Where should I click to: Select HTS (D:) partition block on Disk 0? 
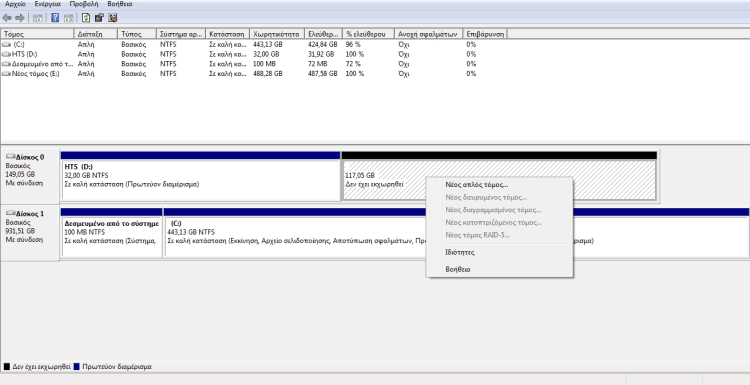click(200, 176)
